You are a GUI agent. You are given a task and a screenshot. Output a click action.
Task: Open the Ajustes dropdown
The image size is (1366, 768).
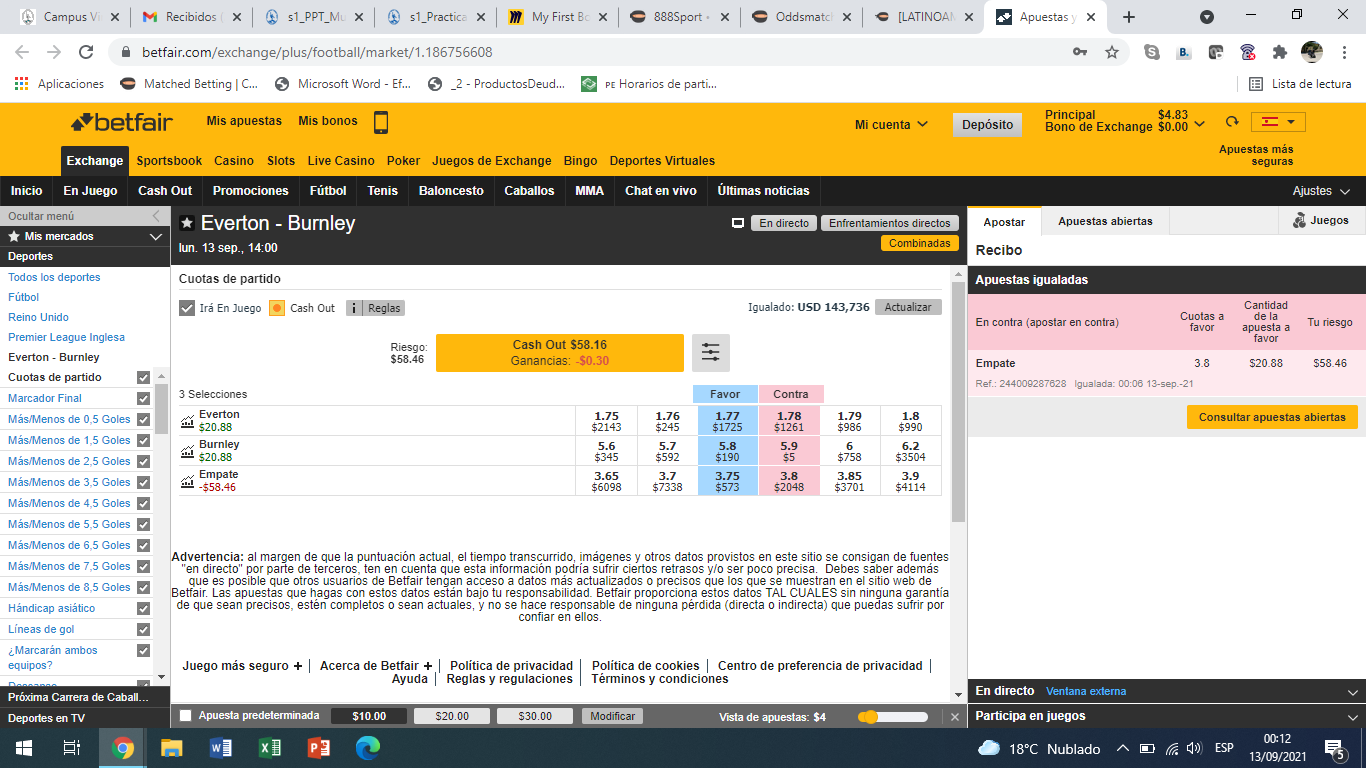(1321, 191)
